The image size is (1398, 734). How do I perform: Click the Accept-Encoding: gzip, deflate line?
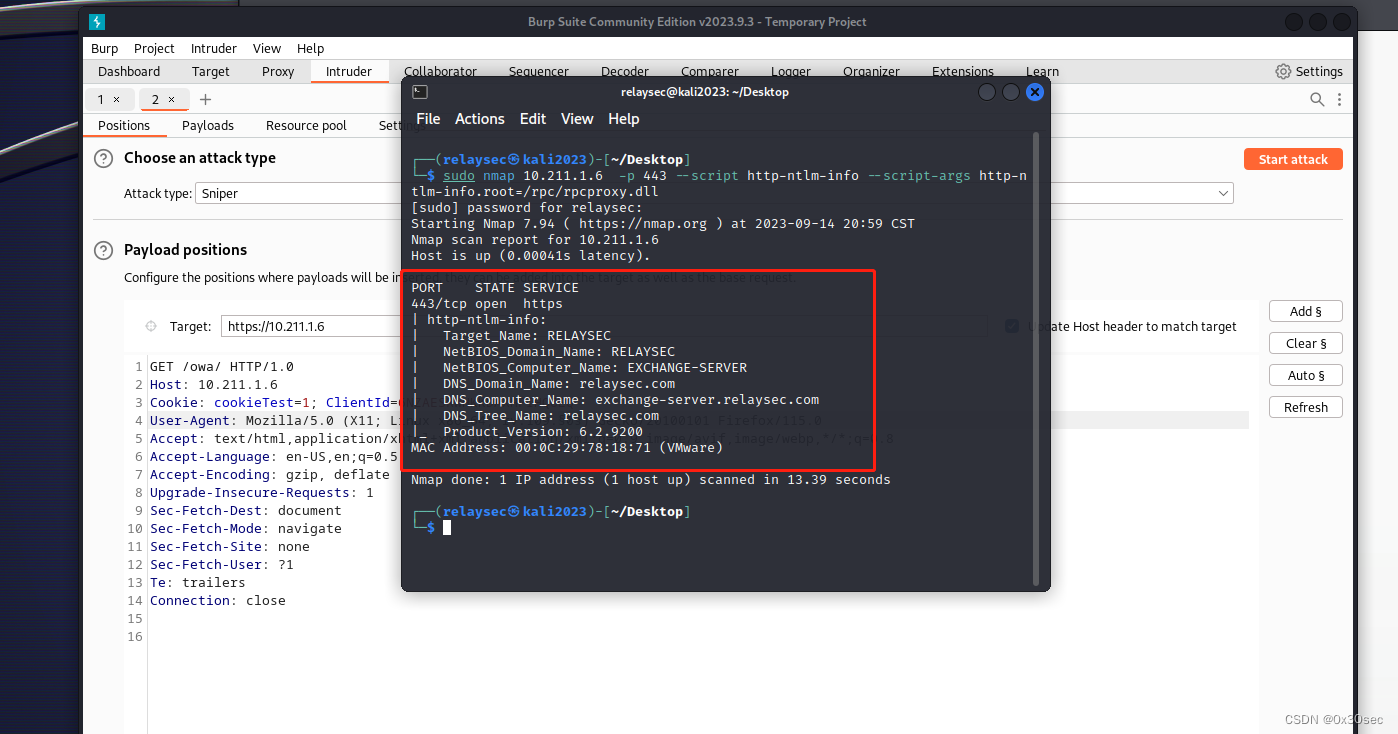coord(270,474)
